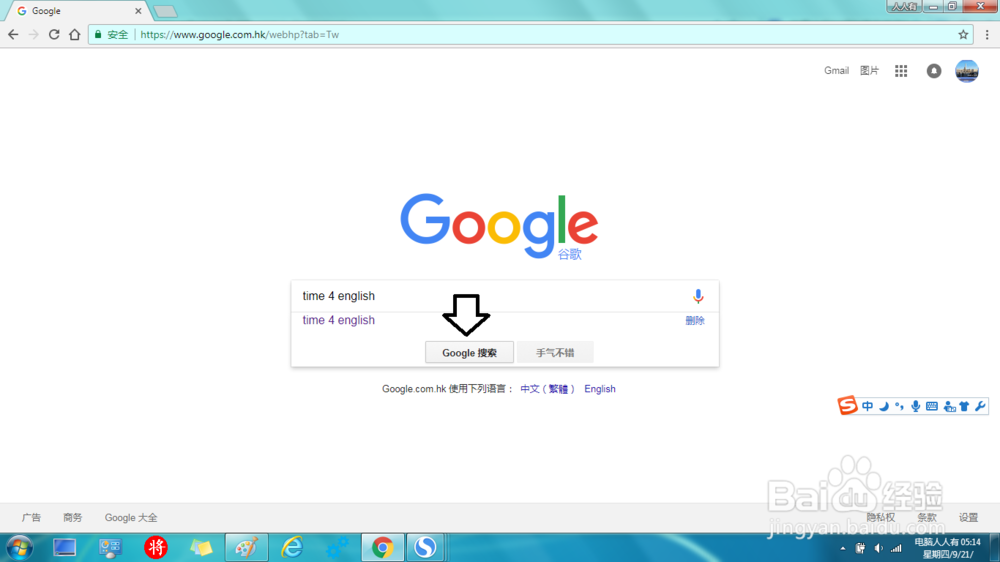Open Sogou skin shirt icon
Image resolution: width=1000 pixels, height=562 pixels.
[964, 406]
